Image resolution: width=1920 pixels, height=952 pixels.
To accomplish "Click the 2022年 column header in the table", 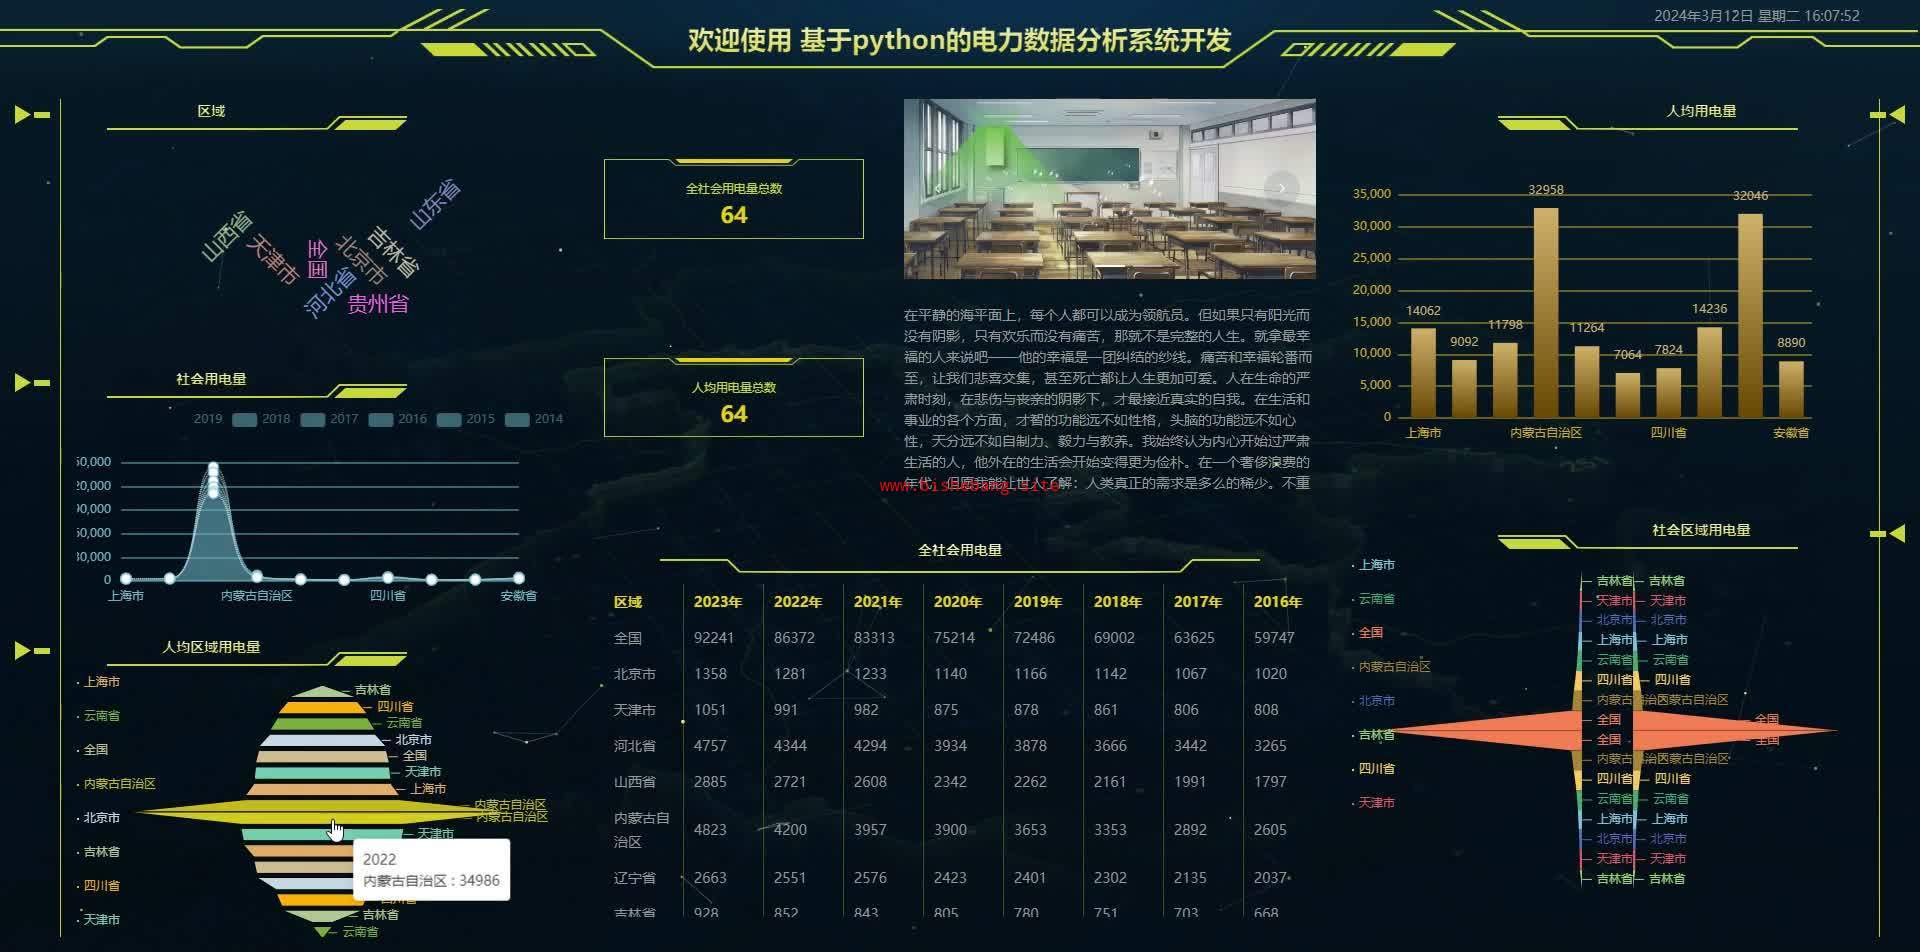I will pyautogui.click(x=798, y=602).
